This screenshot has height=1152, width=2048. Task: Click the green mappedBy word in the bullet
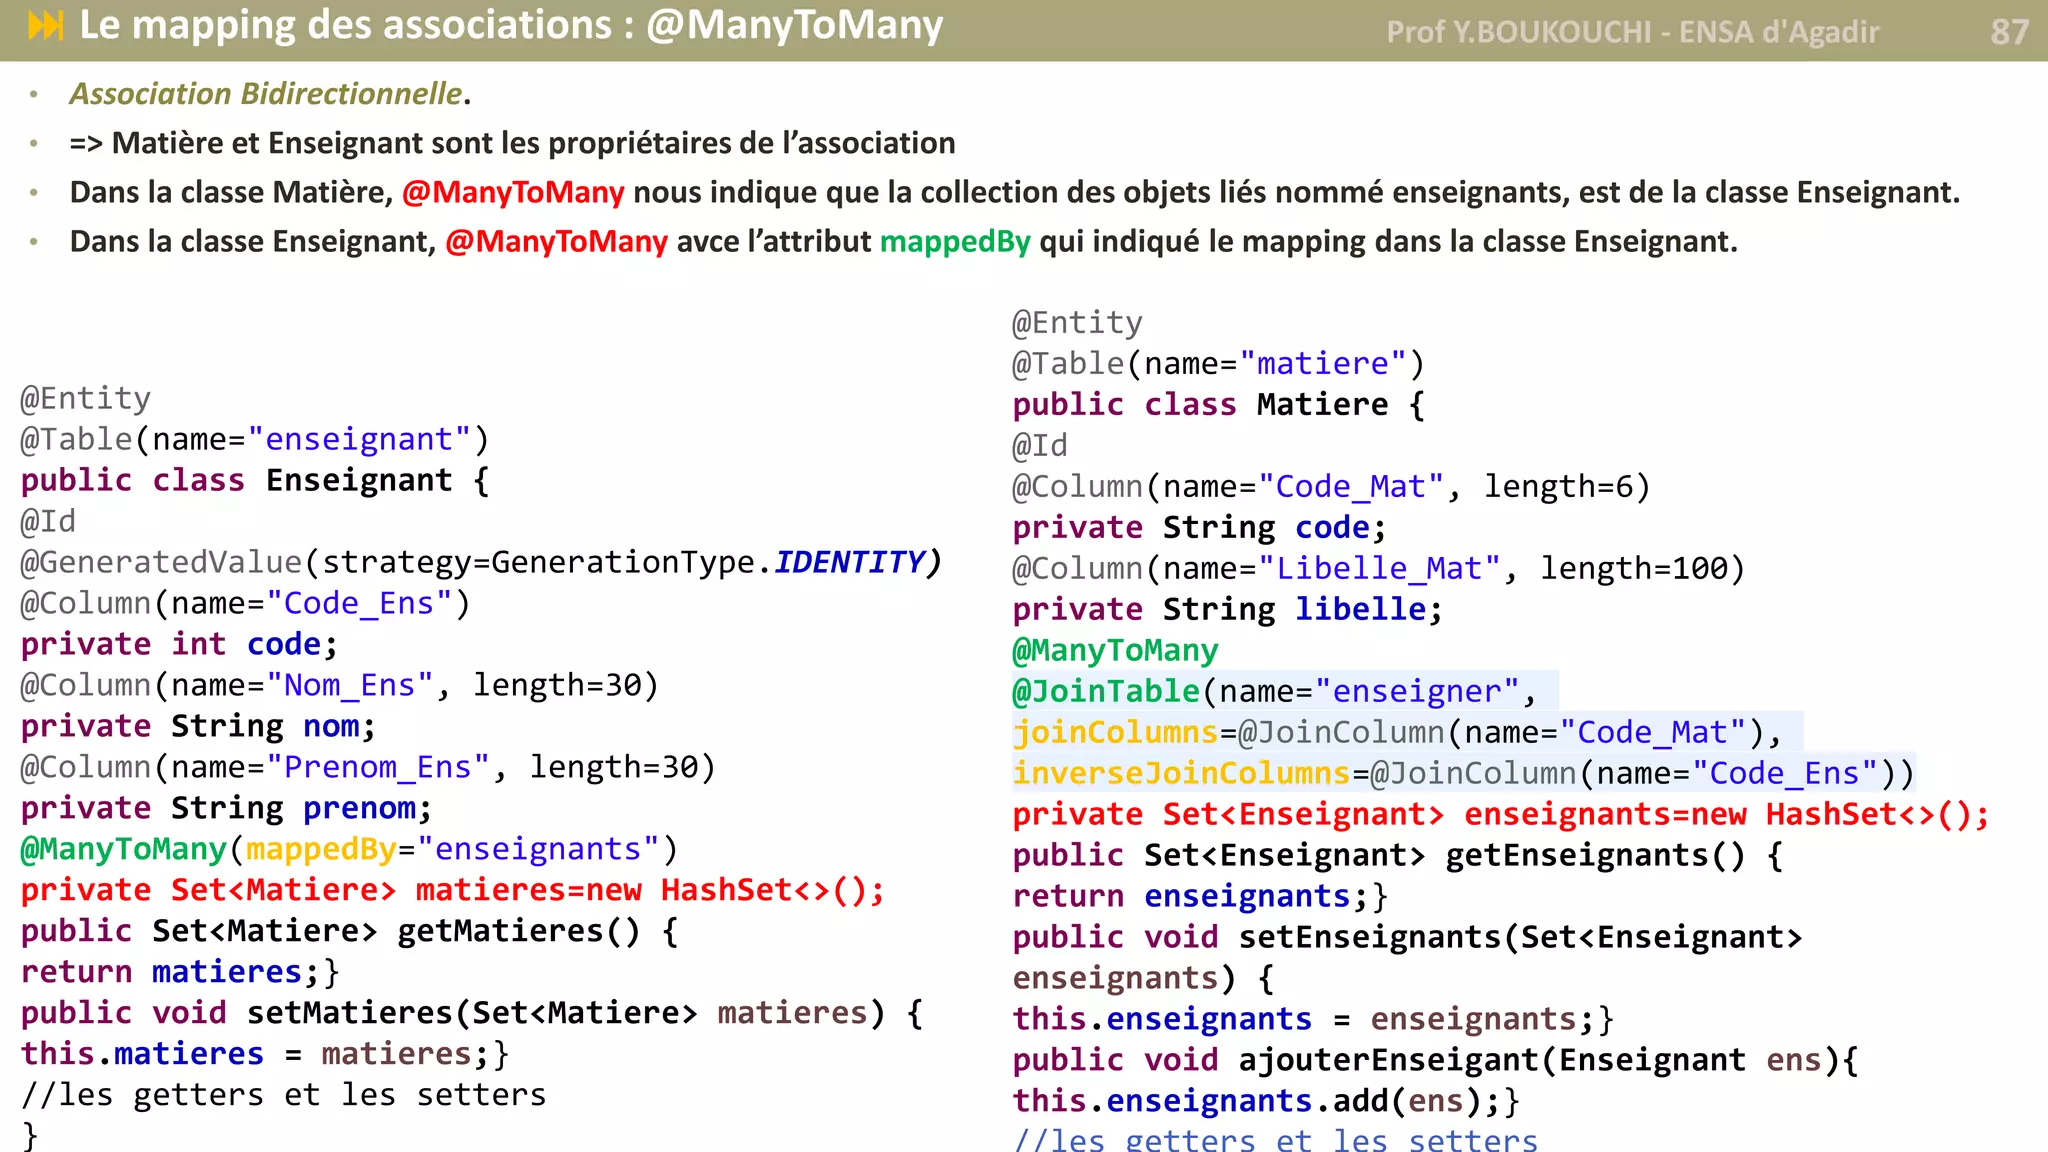(x=954, y=242)
